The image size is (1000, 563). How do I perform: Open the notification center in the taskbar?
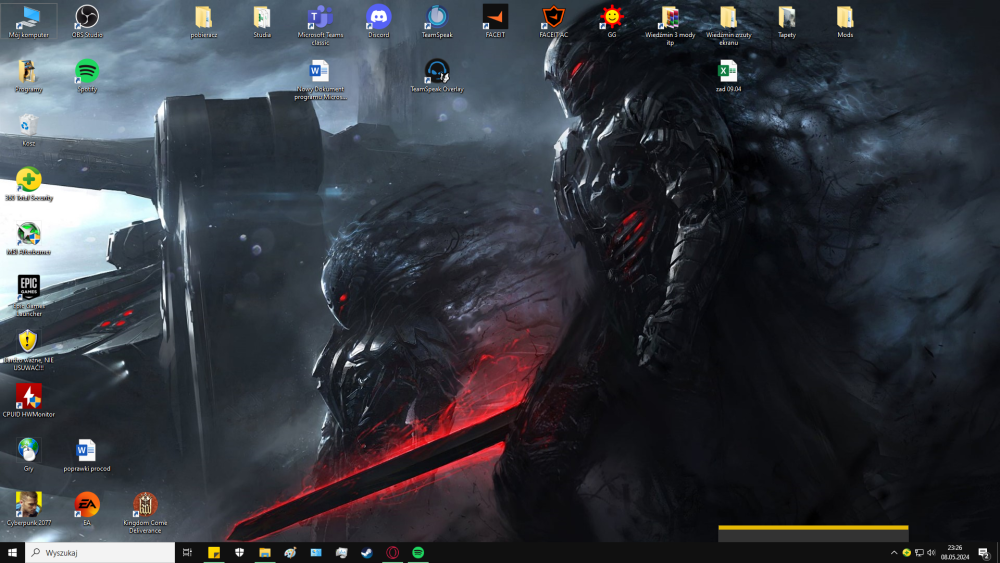tap(984, 552)
